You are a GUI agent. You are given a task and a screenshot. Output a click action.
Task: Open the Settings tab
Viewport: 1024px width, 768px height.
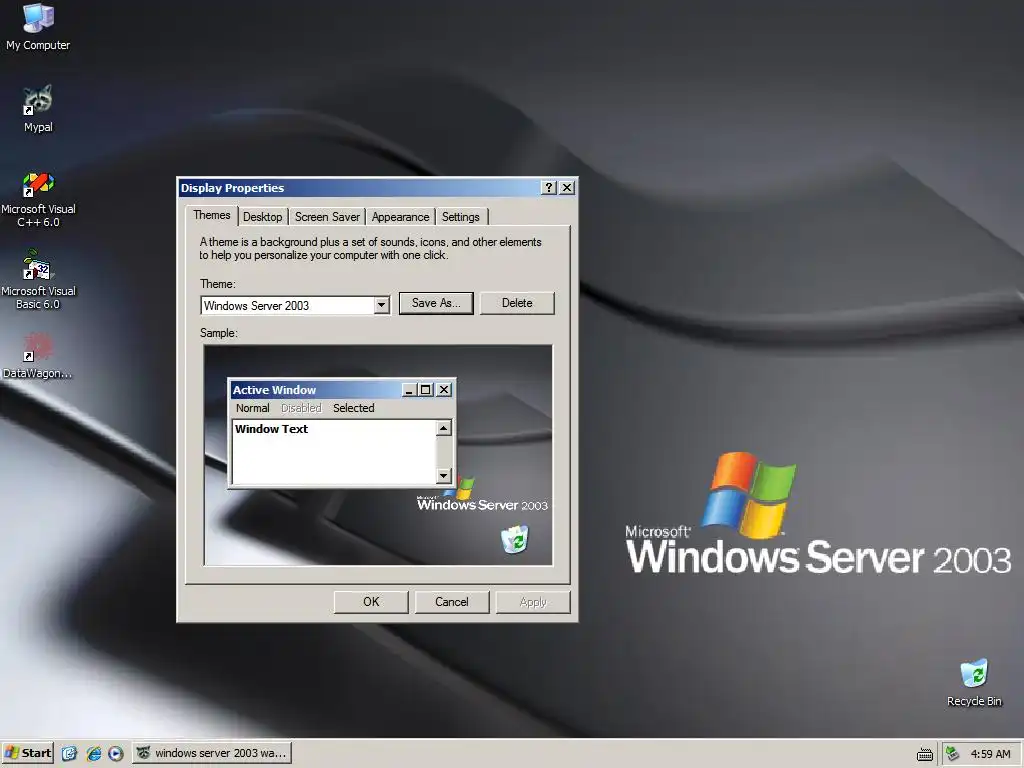(460, 217)
